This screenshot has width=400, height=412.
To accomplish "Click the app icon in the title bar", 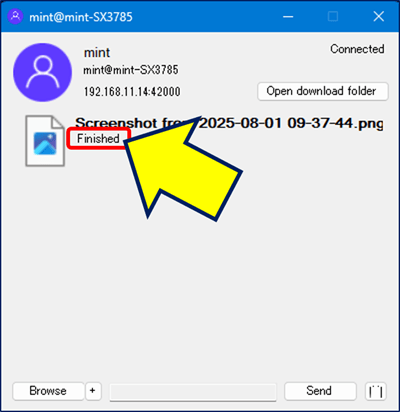I will 15,16.
